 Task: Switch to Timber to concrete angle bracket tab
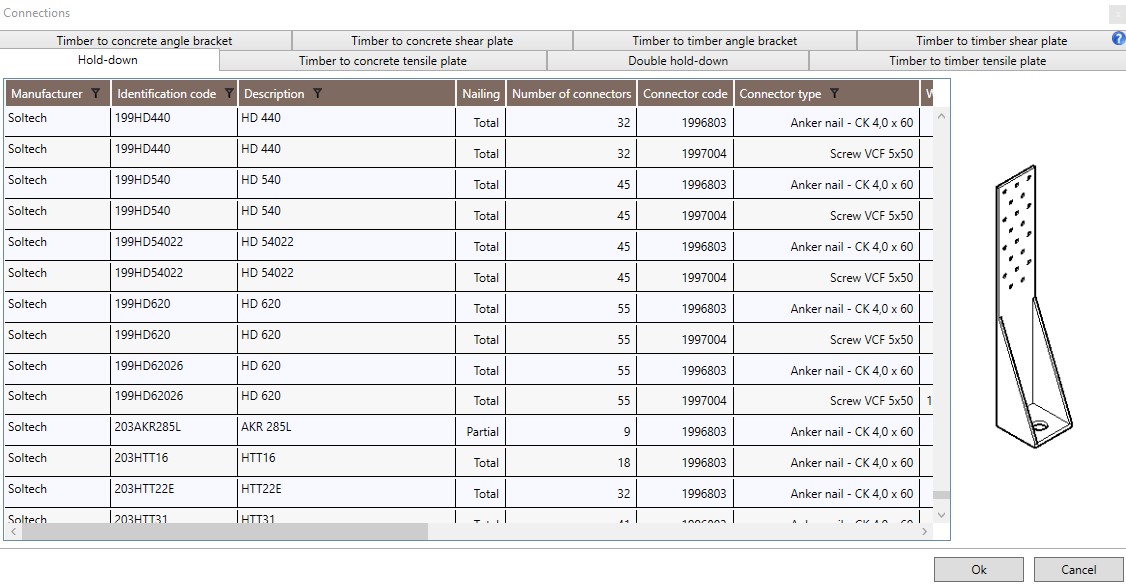click(x=145, y=41)
